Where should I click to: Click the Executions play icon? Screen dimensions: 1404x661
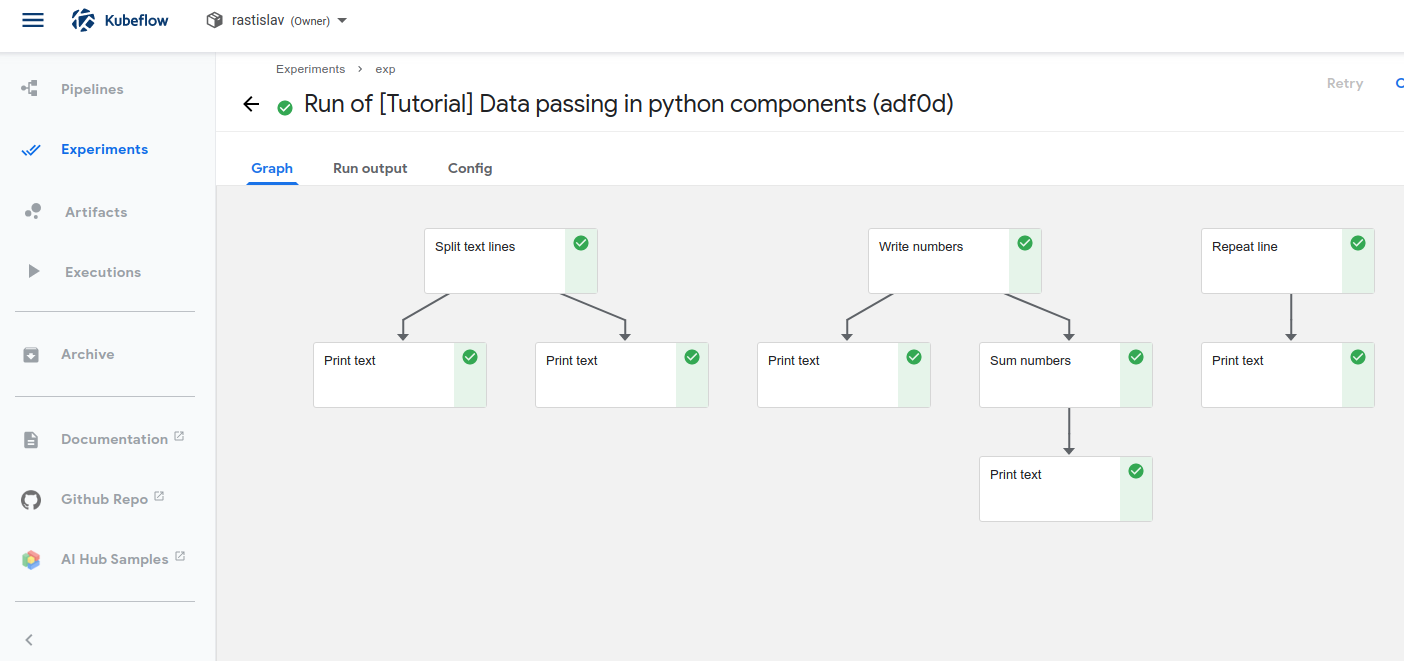click(x=33, y=272)
